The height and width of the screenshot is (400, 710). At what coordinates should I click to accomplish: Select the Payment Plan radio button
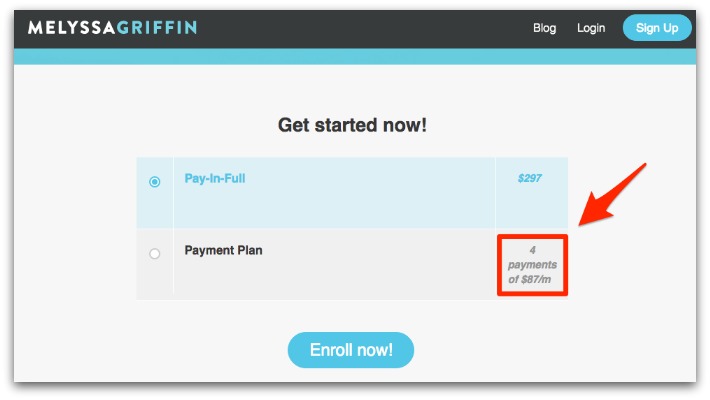(155, 253)
